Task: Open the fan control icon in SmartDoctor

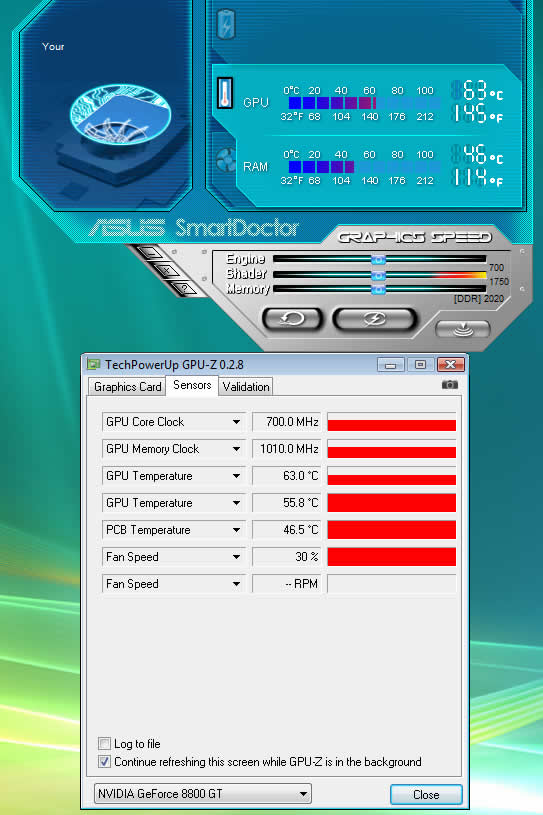Action: click(226, 160)
